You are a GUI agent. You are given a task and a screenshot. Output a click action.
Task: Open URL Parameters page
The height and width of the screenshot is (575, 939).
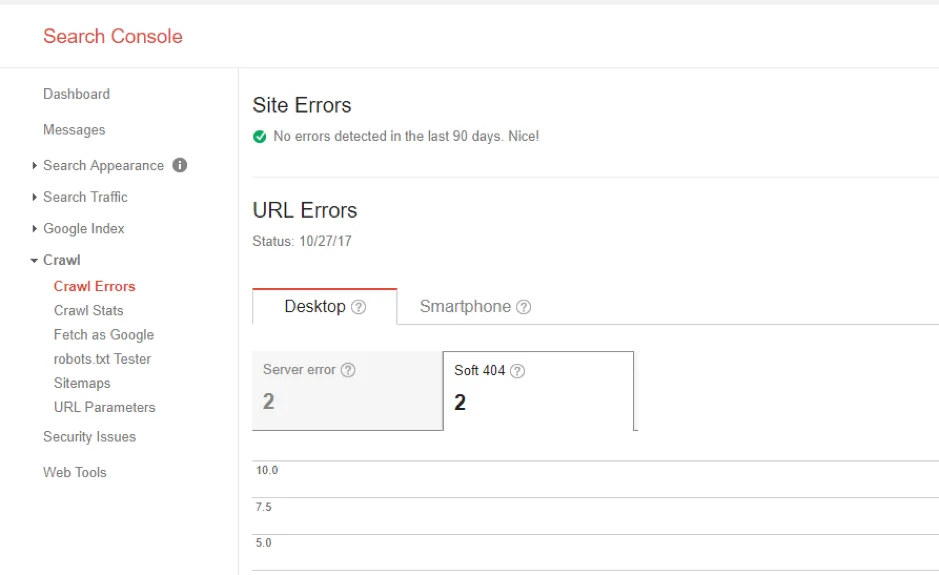tap(105, 407)
